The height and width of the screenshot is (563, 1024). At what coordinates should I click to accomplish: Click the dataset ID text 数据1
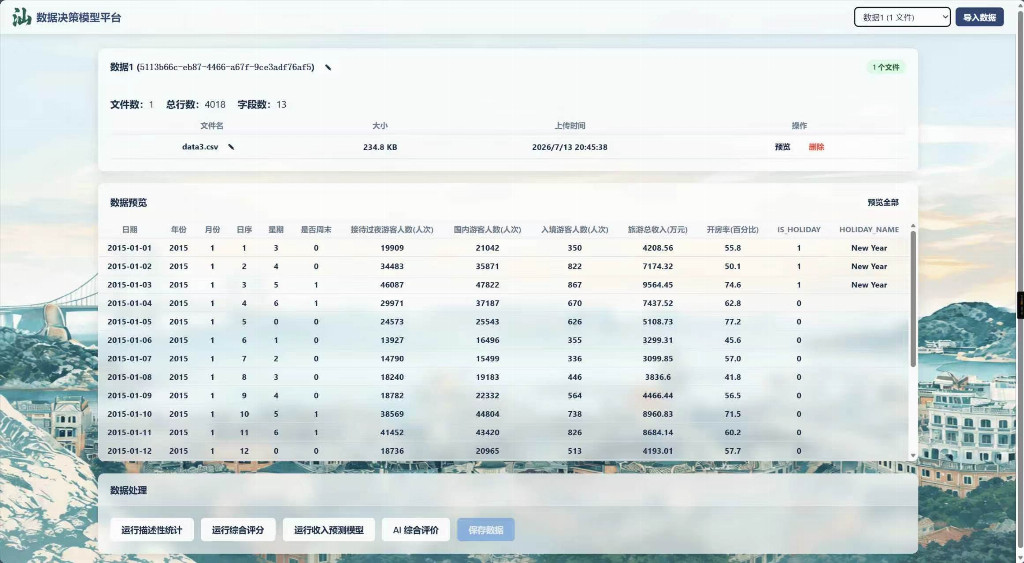pos(212,67)
